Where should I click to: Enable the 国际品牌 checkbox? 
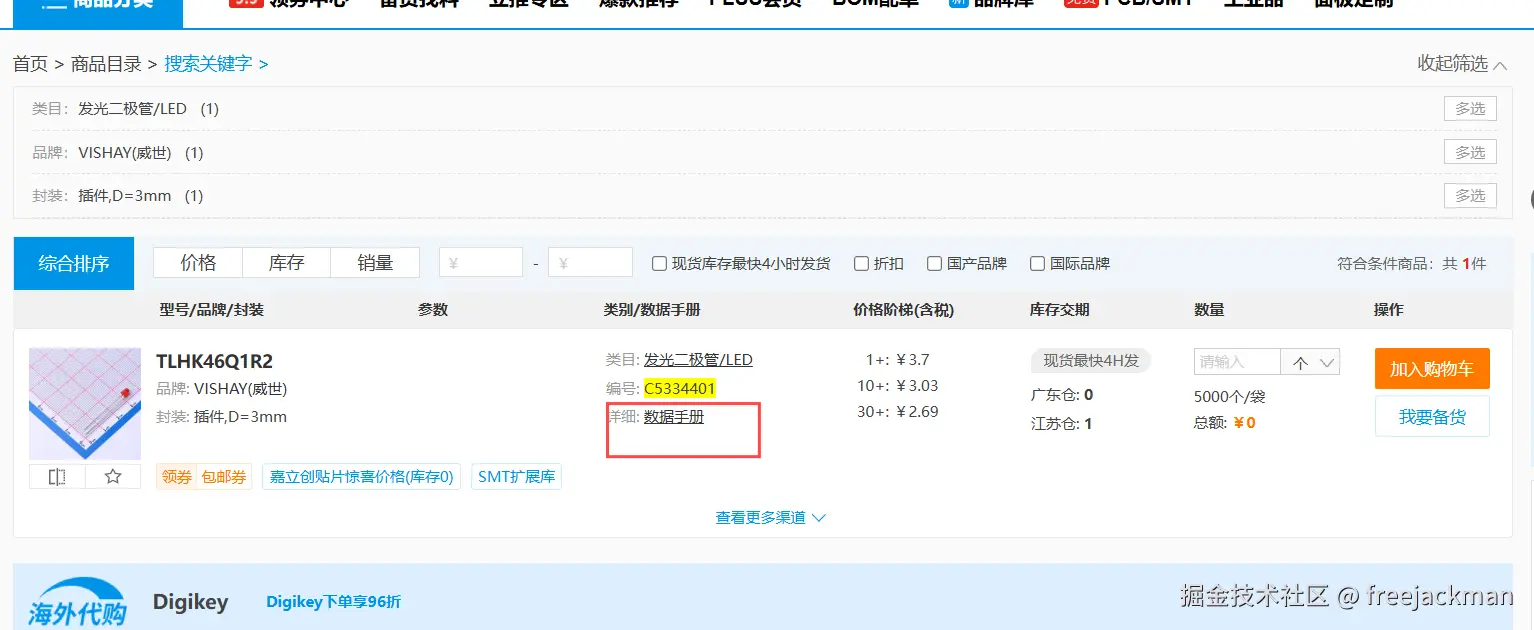point(1037,263)
